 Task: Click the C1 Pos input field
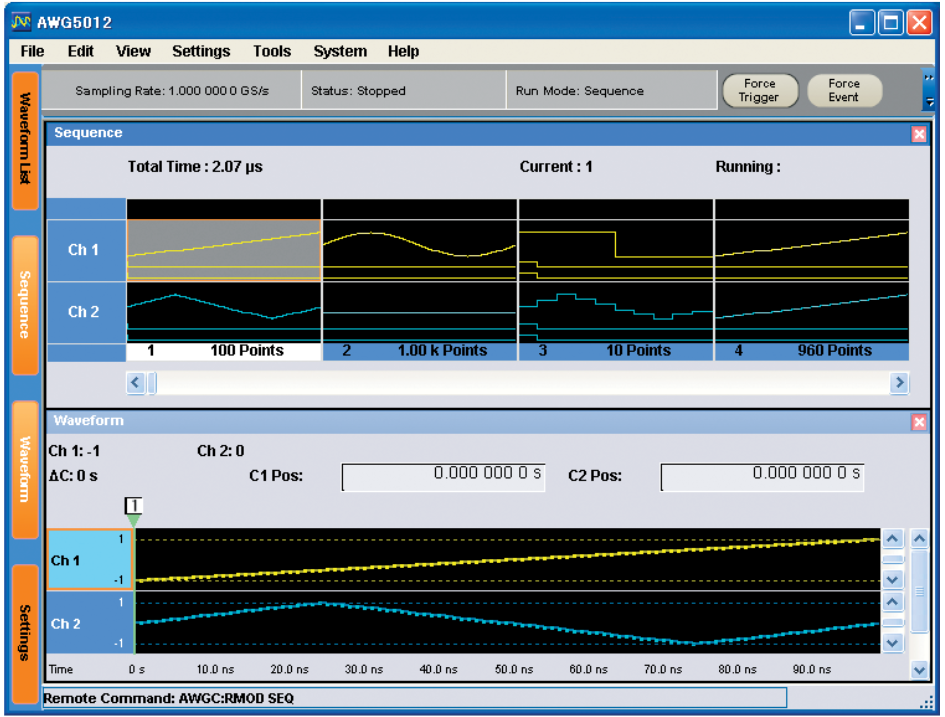[443, 476]
